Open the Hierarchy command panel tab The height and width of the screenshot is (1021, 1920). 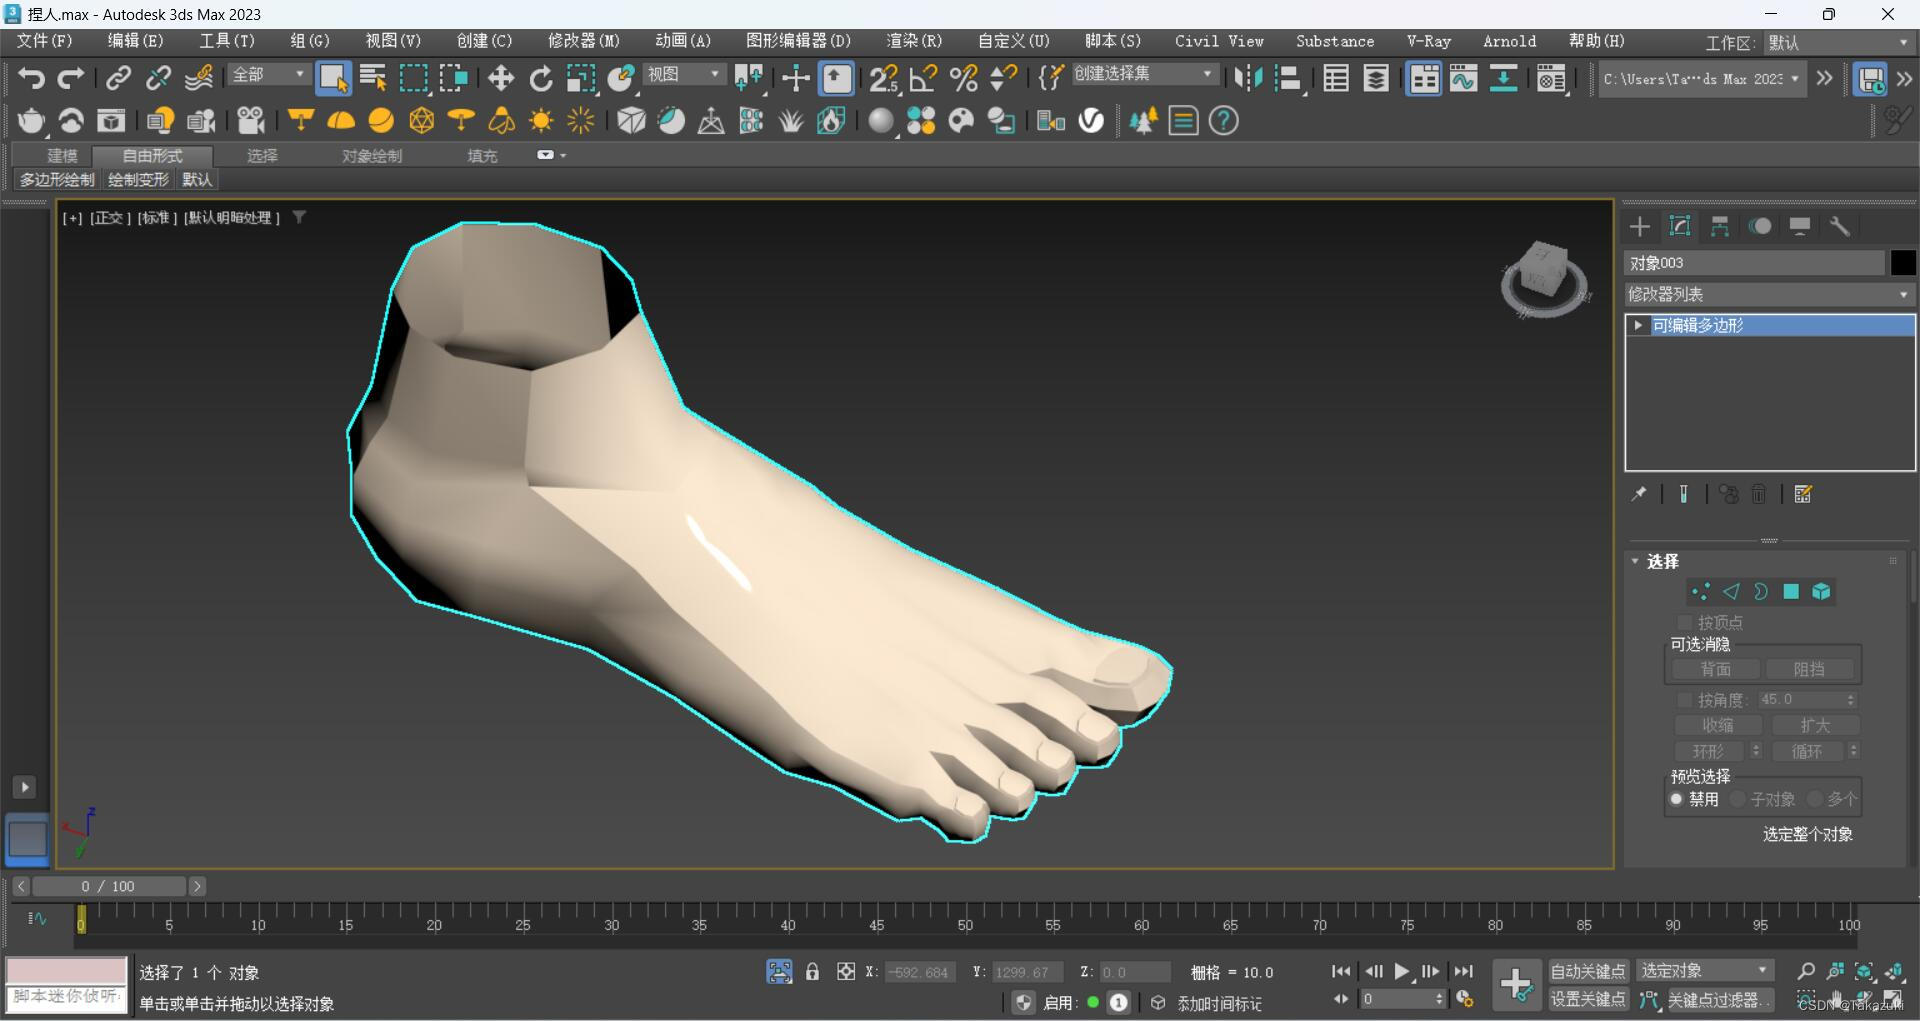1719,227
